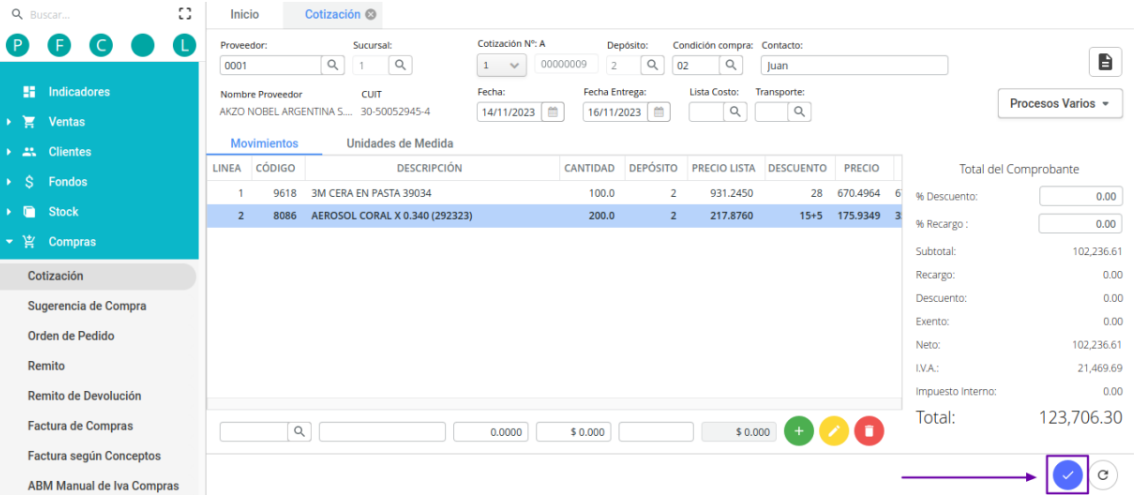Select row 3M CERA EN PASTA 39034

tap(554, 194)
